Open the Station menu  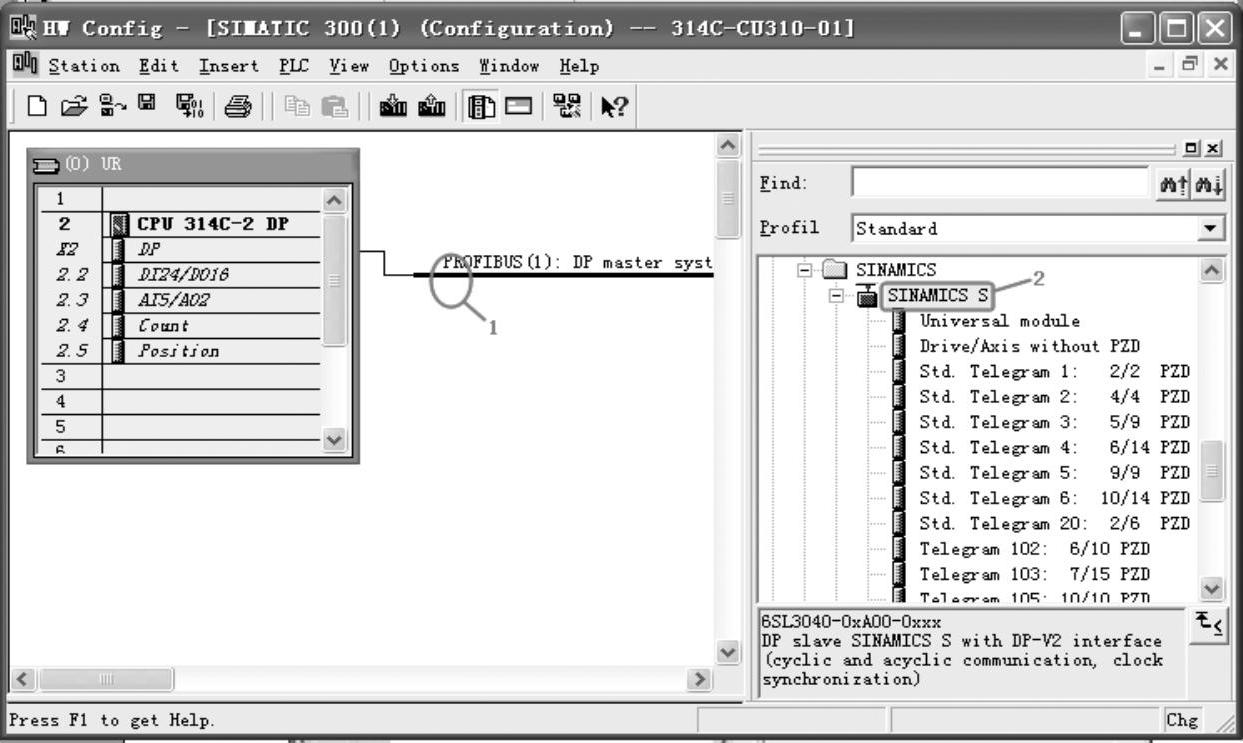tap(84, 67)
